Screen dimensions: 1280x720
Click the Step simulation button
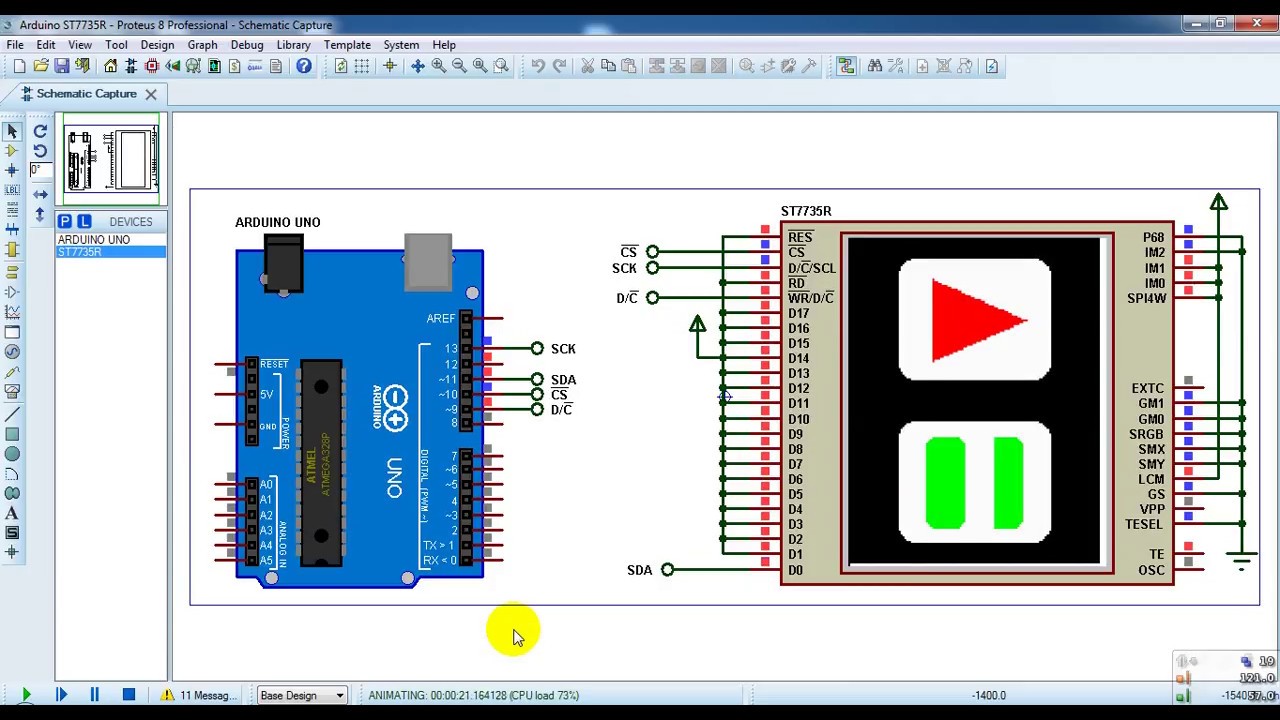point(61,695)
